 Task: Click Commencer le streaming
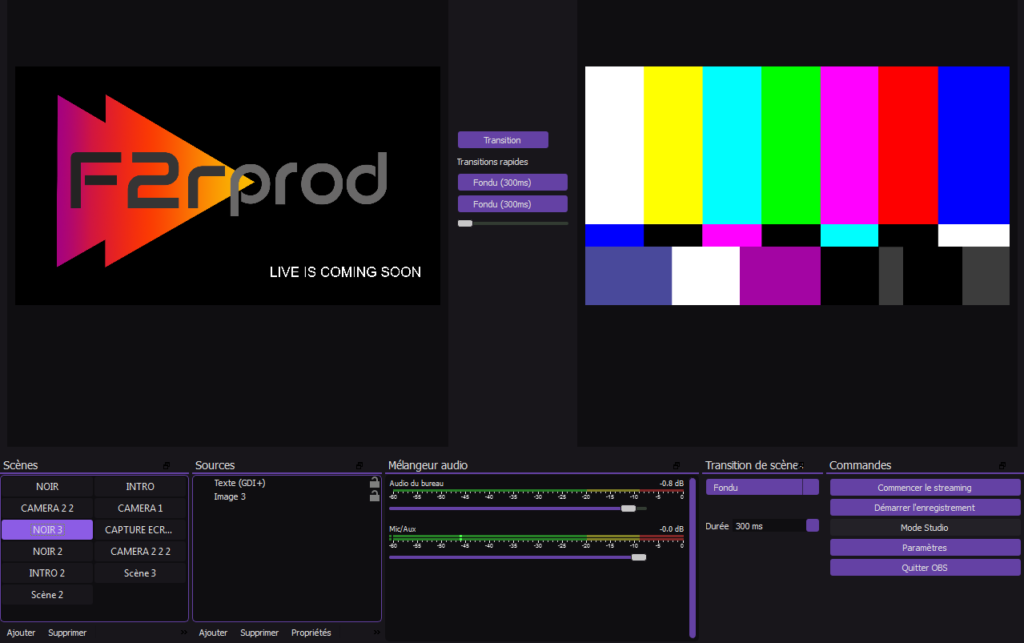pos(924,487)
